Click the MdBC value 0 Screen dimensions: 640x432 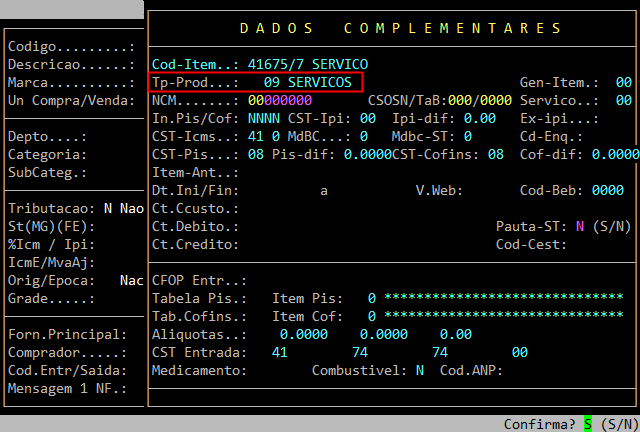tap(364, 136)
